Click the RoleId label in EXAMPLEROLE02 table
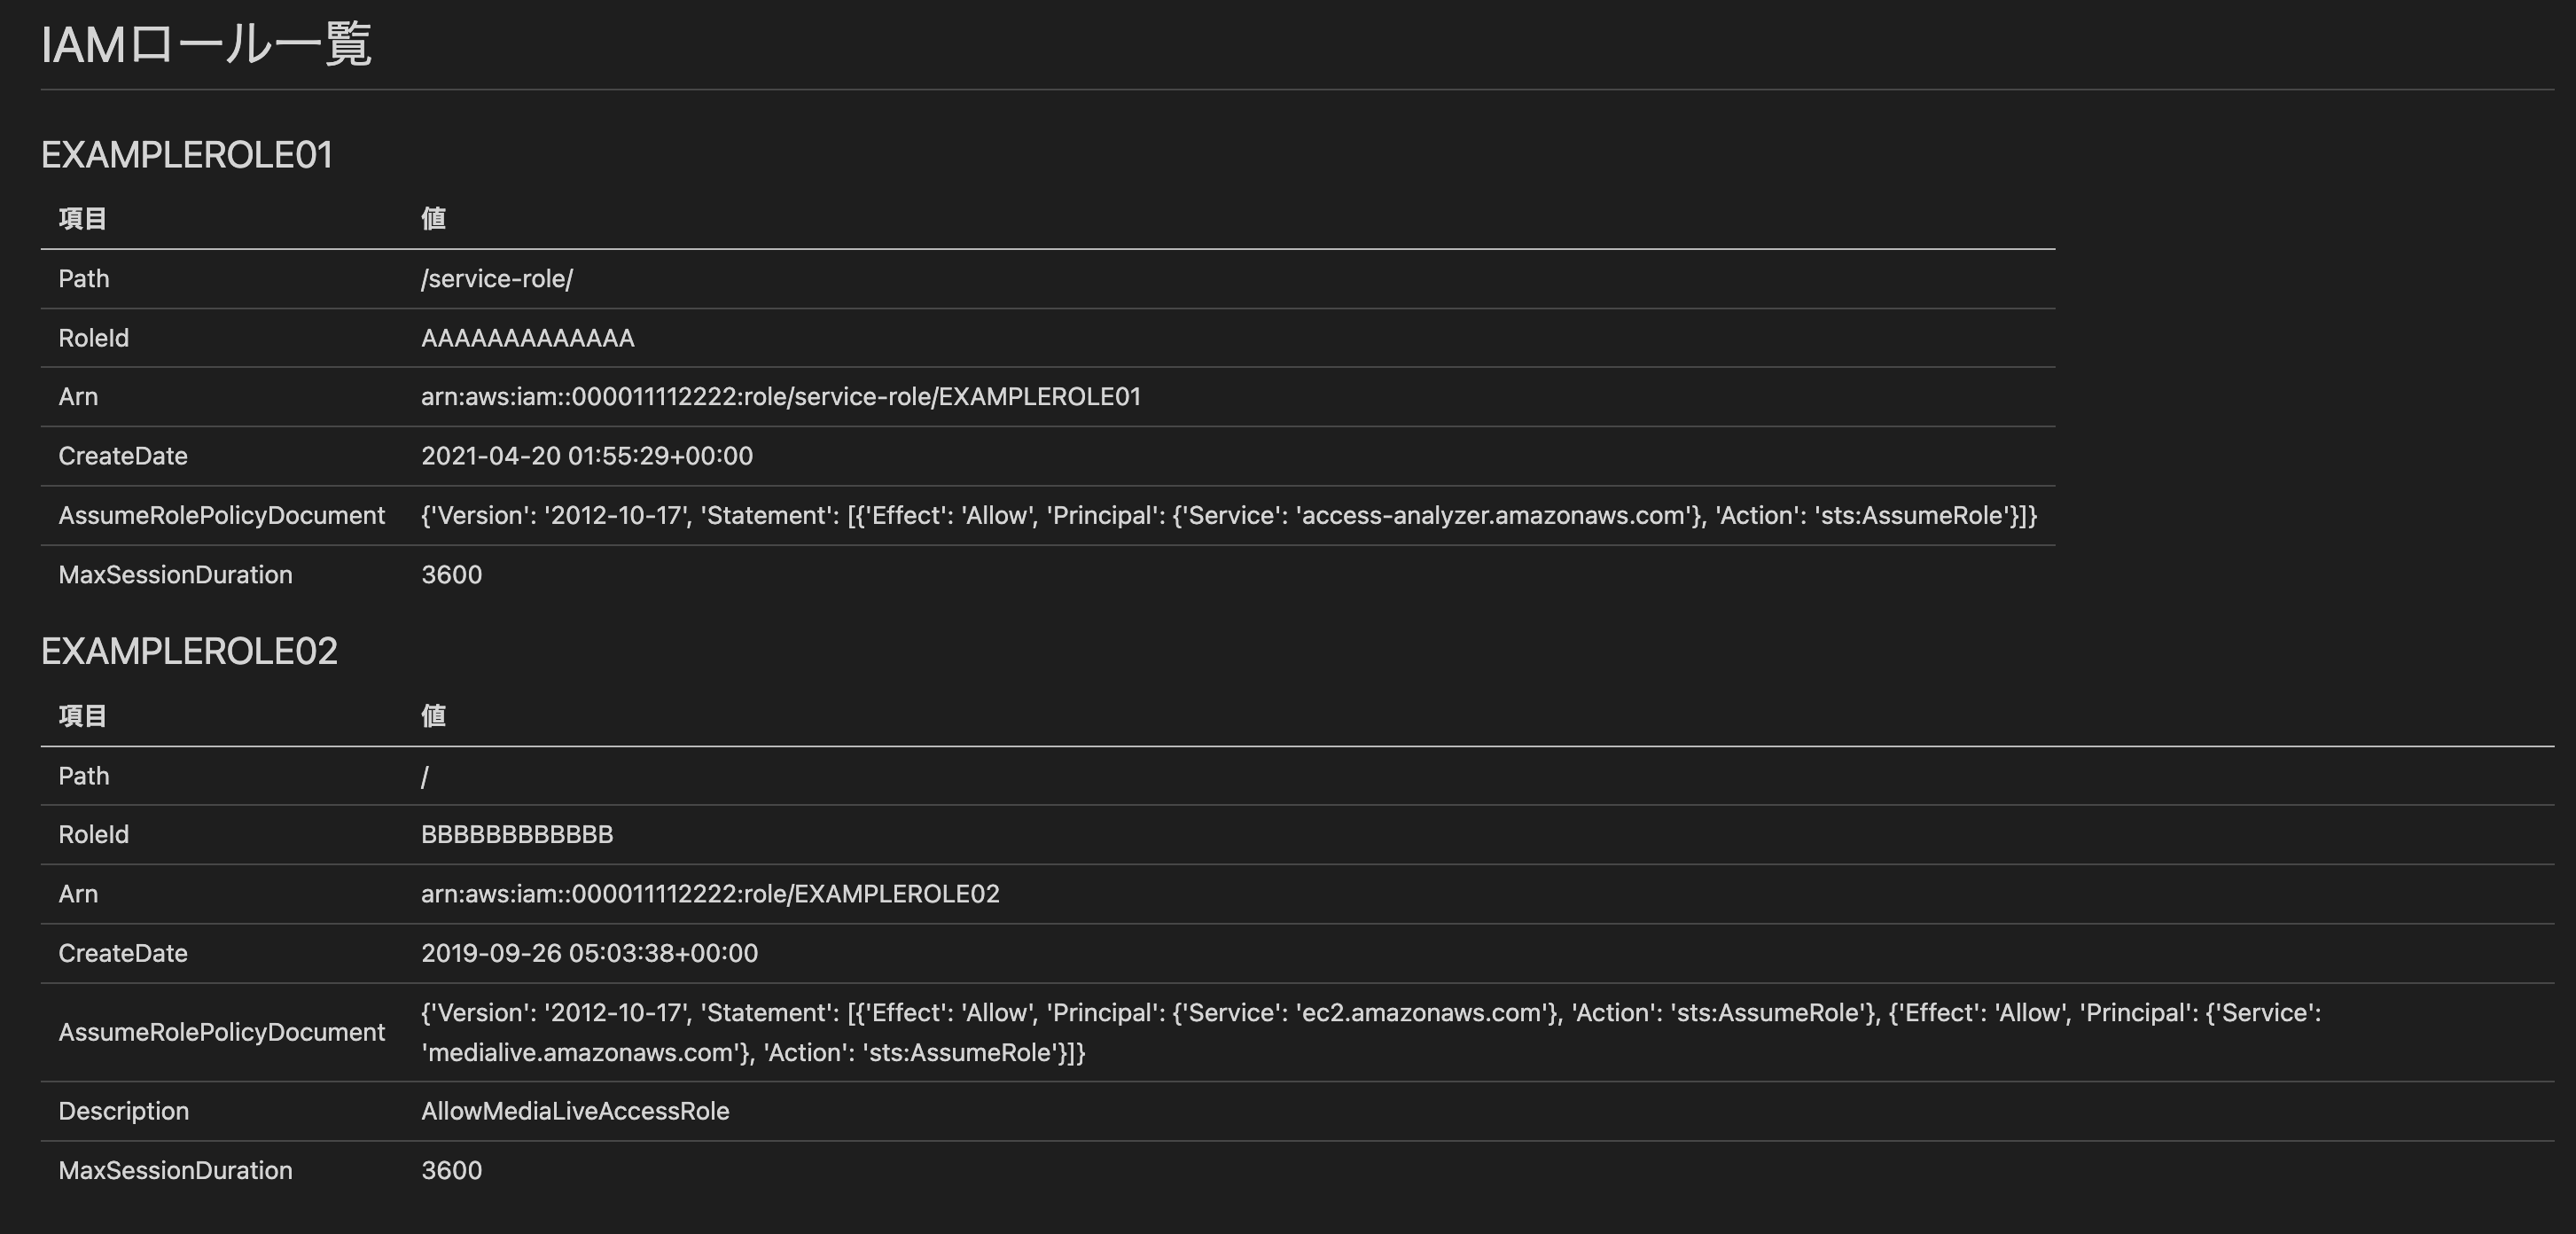Screen dimensions: 2576x1234 [94, 834]
